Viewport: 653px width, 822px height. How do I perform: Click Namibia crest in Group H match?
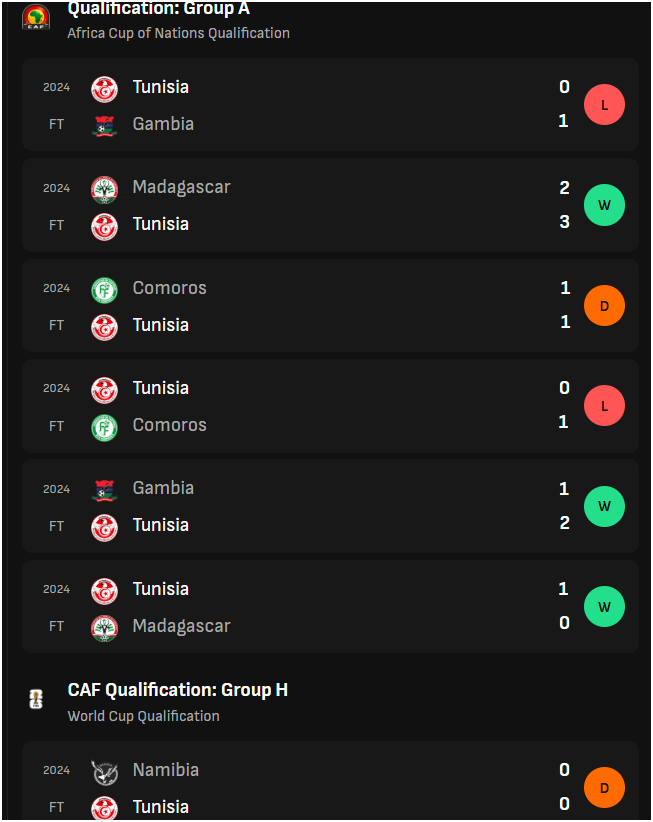click(x=104, y=772)
